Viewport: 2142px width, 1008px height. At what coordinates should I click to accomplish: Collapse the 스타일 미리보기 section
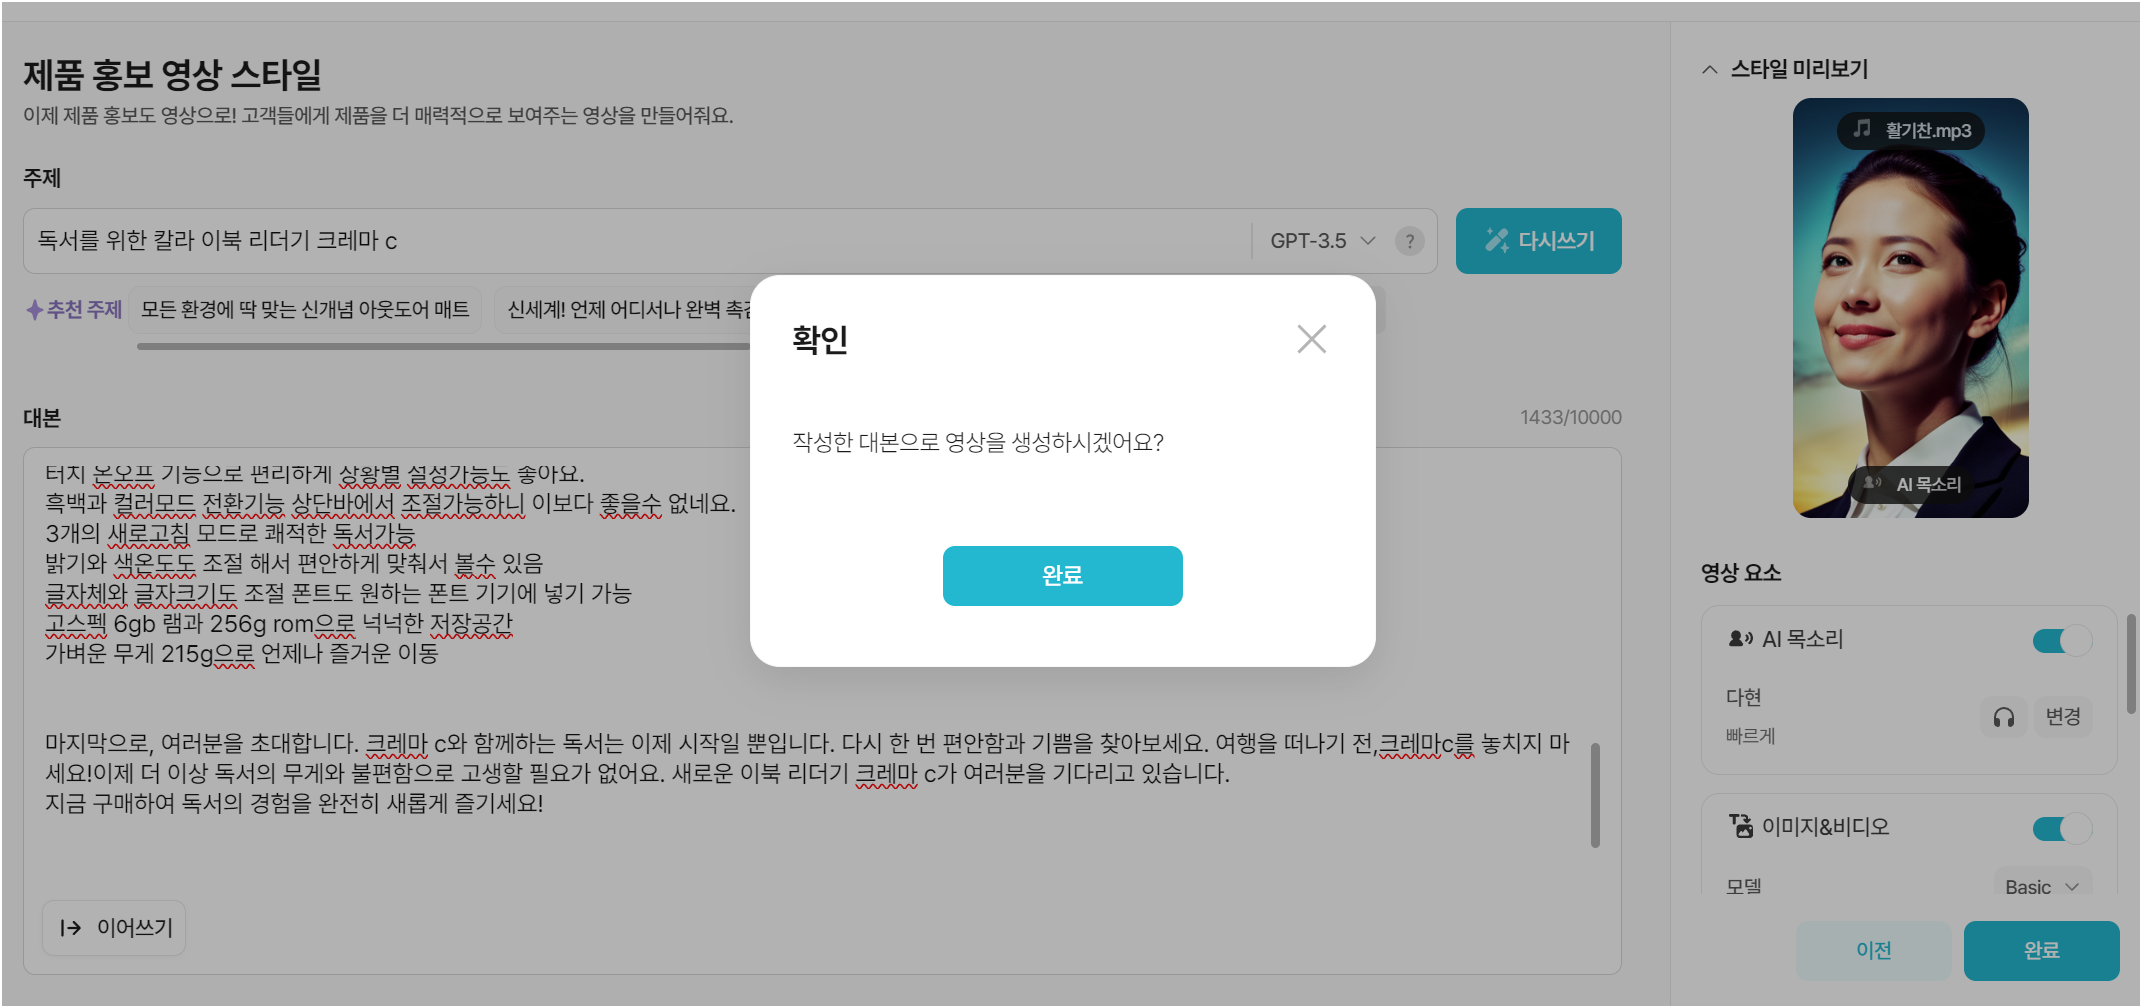[1710, 69]
